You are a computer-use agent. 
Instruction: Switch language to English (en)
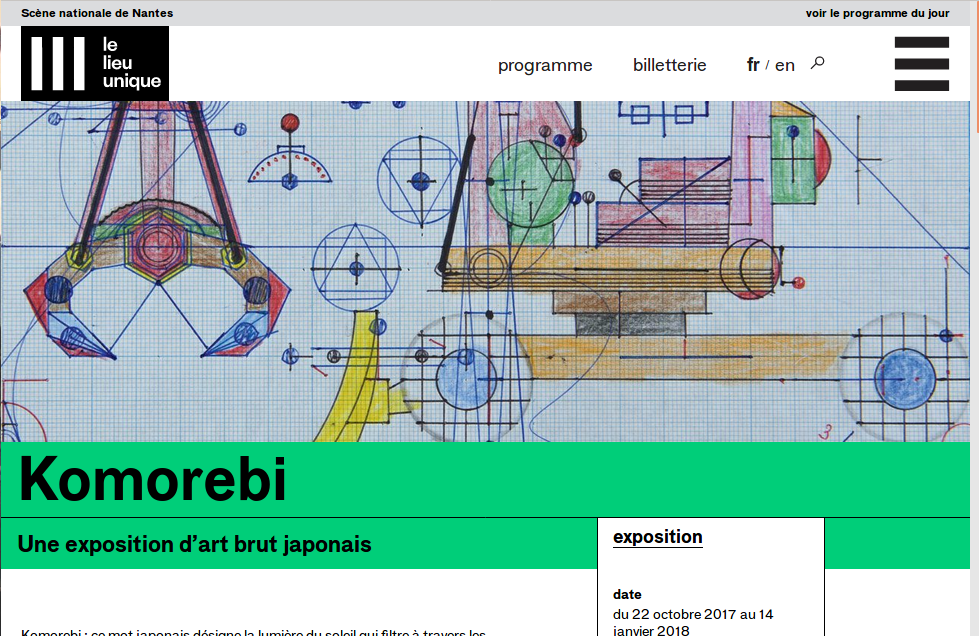click(x=785, y=65)
